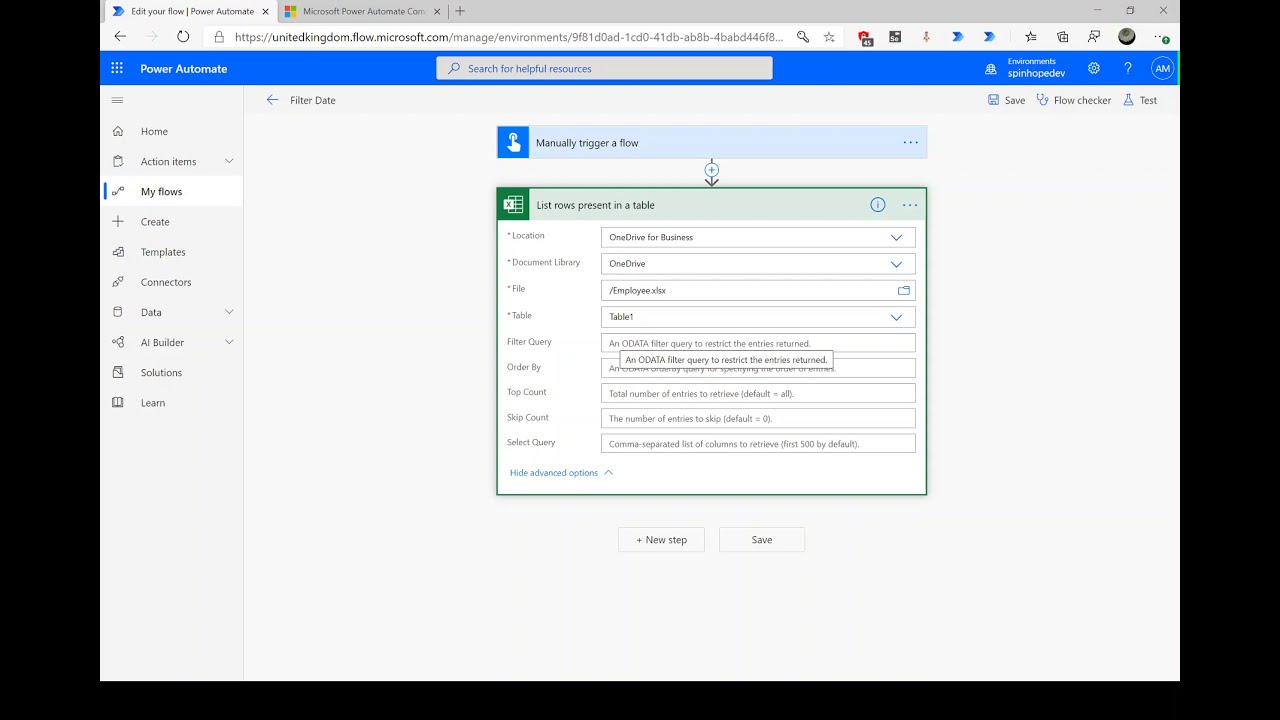Screen dimensions: 1280x720
Task: Go back using the arrow beside Filter Date
Action: (272, 100)
